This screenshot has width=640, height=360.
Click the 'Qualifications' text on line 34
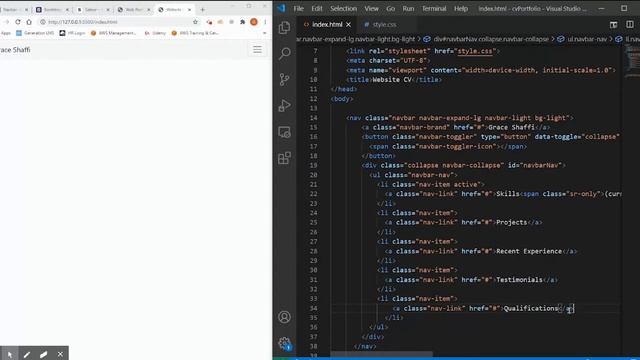(531, 309)
